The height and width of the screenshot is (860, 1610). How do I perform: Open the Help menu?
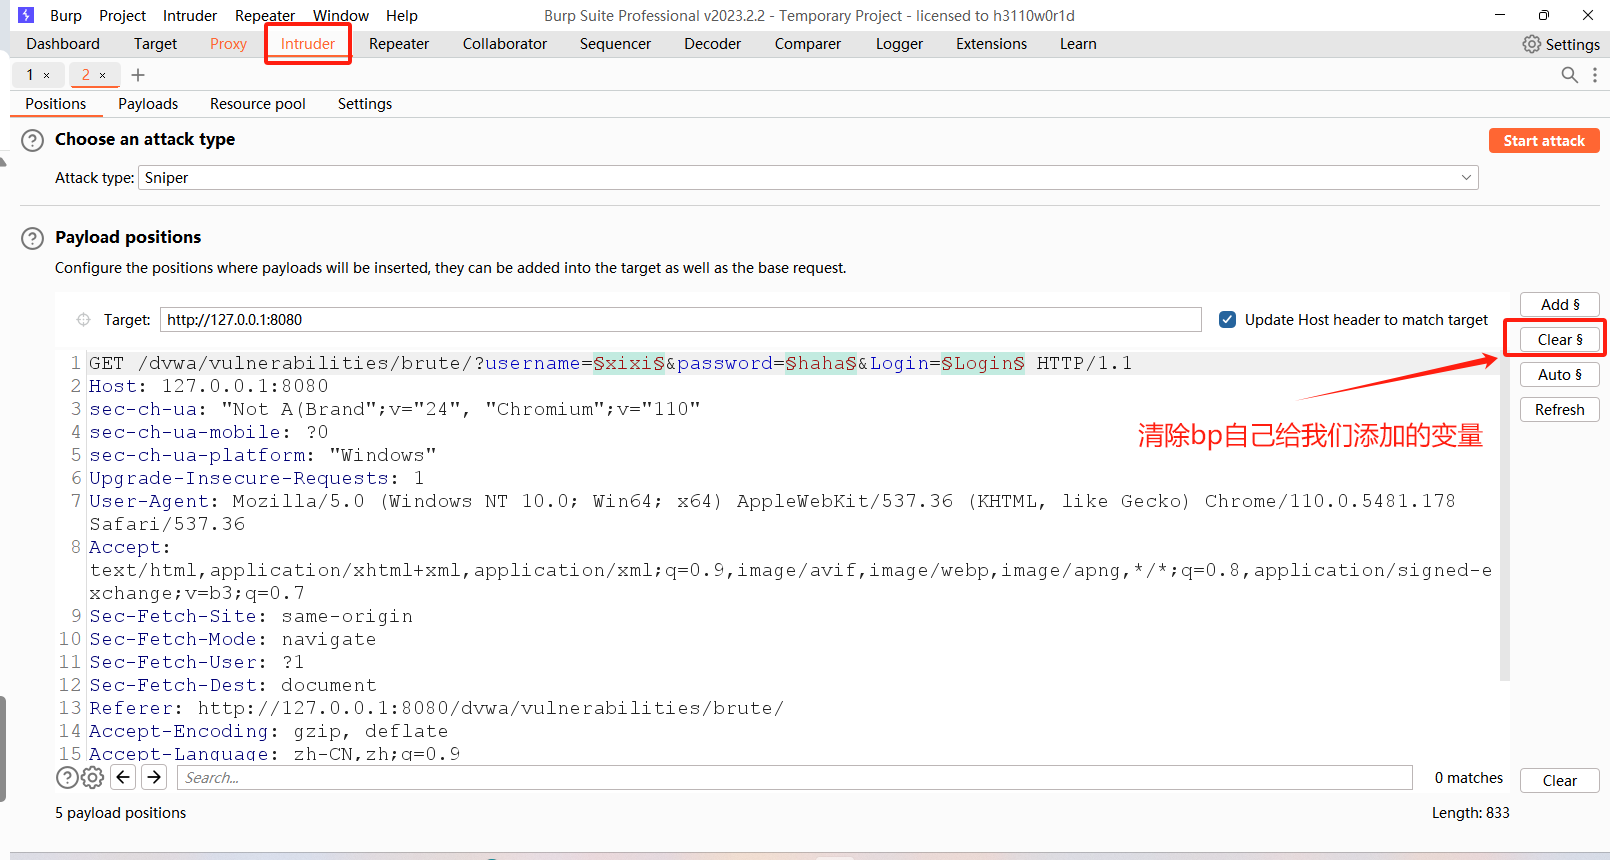tap(402, 16)
